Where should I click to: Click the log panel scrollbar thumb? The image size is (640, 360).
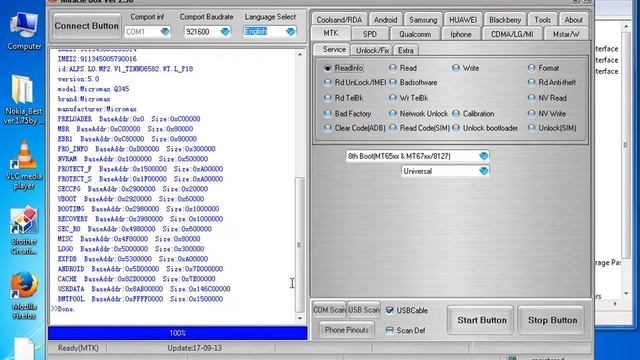pos(300,244)
